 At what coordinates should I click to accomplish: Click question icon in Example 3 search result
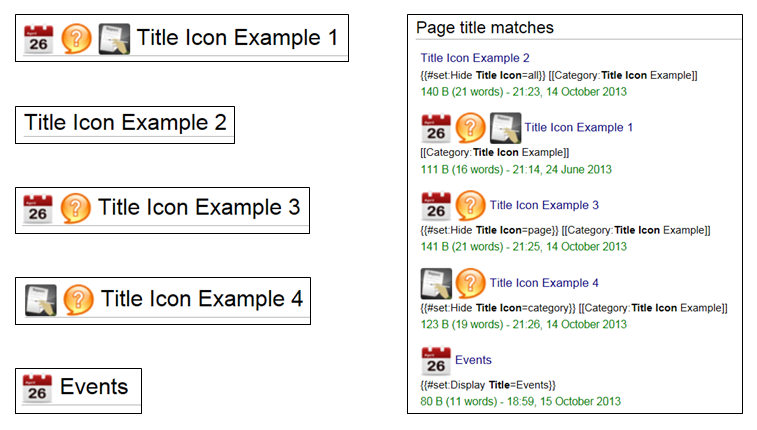pos(471,206)
